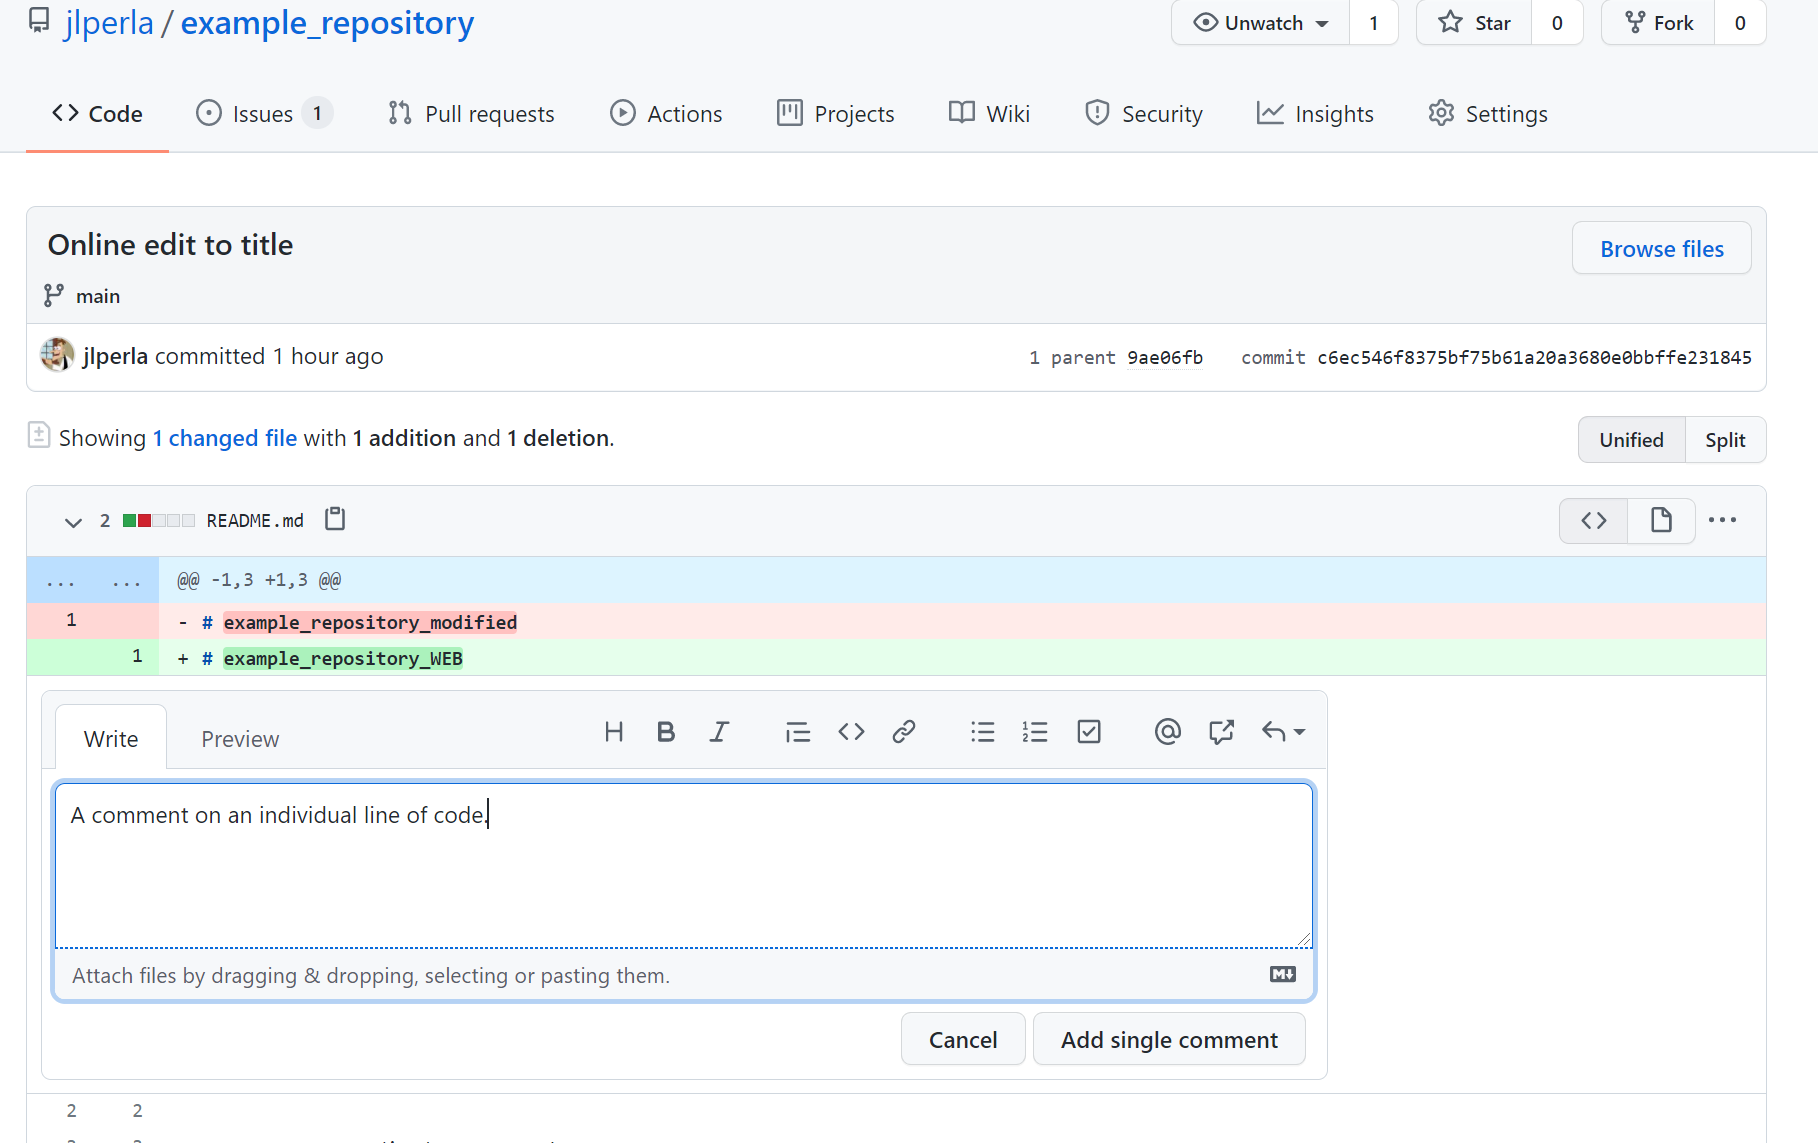Insert a quote block icon
Viewport: 1818px width, 1143px height.
pos(797,732)
